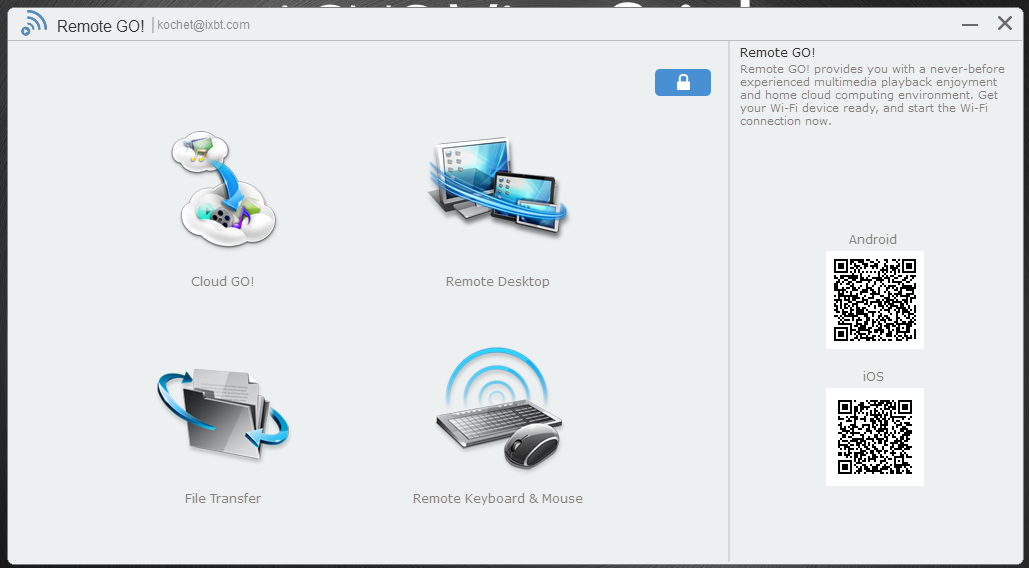
Task: Select the Remote Desktop label
Action: click(497, 281)
